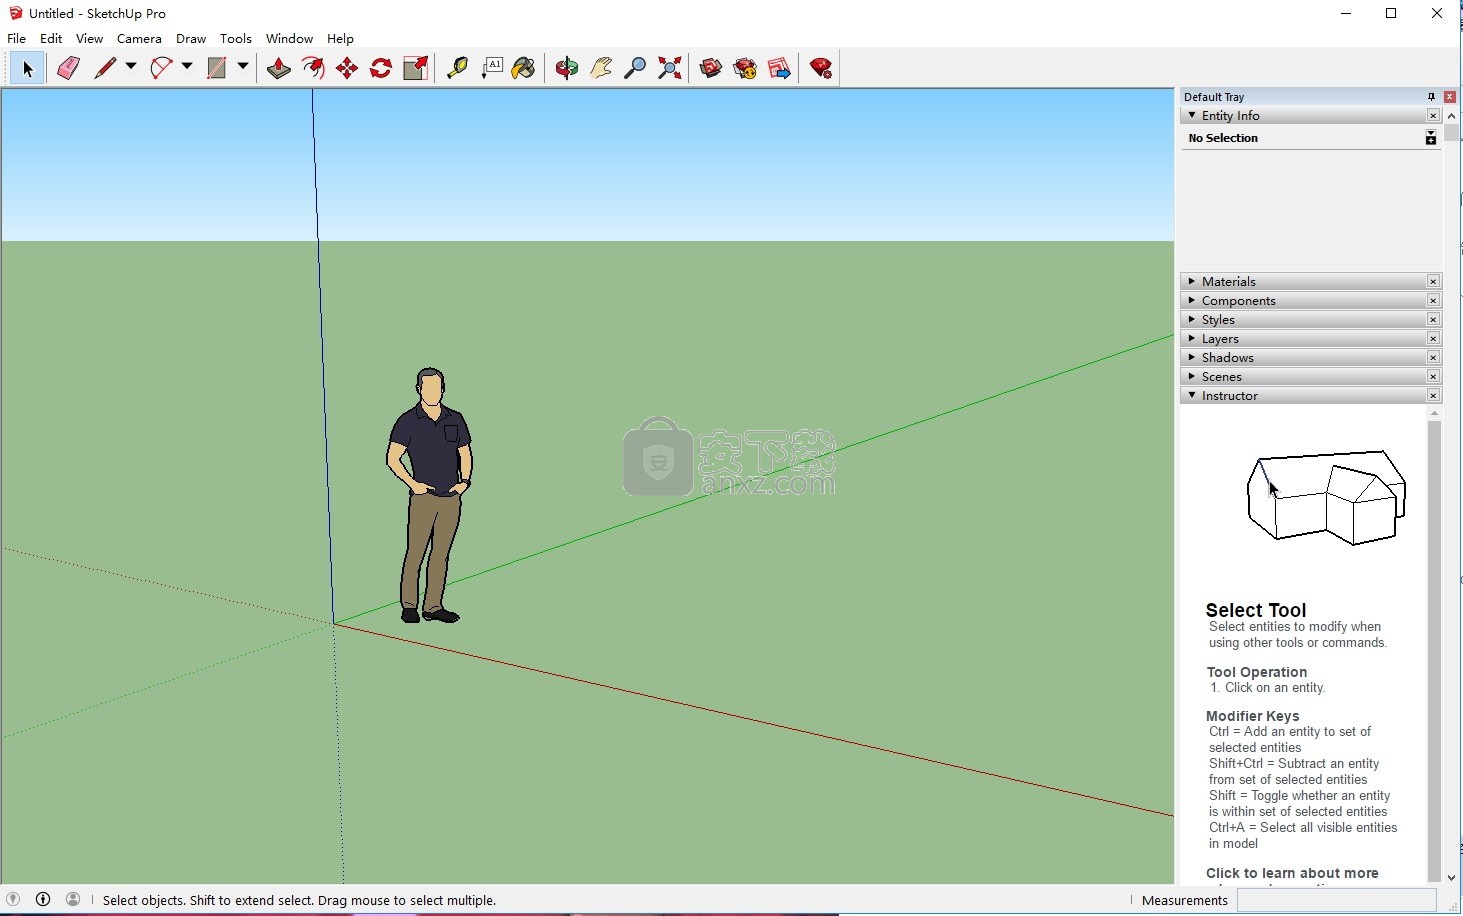This screenshot has height=916, width=1463.
Task: Open the Line tool dropdown arrow
Action: [131, 67]
